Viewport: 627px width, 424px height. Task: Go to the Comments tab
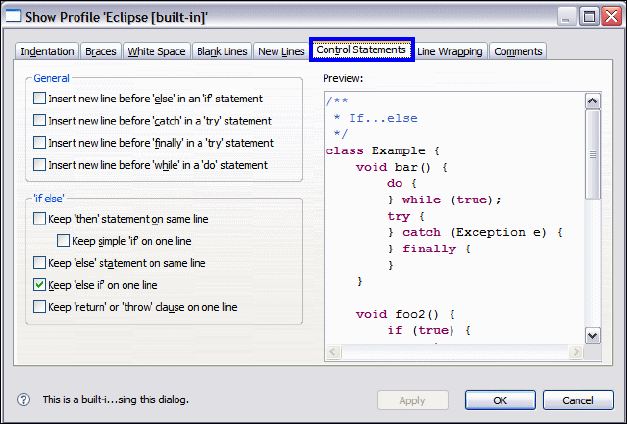click(518, 51)
